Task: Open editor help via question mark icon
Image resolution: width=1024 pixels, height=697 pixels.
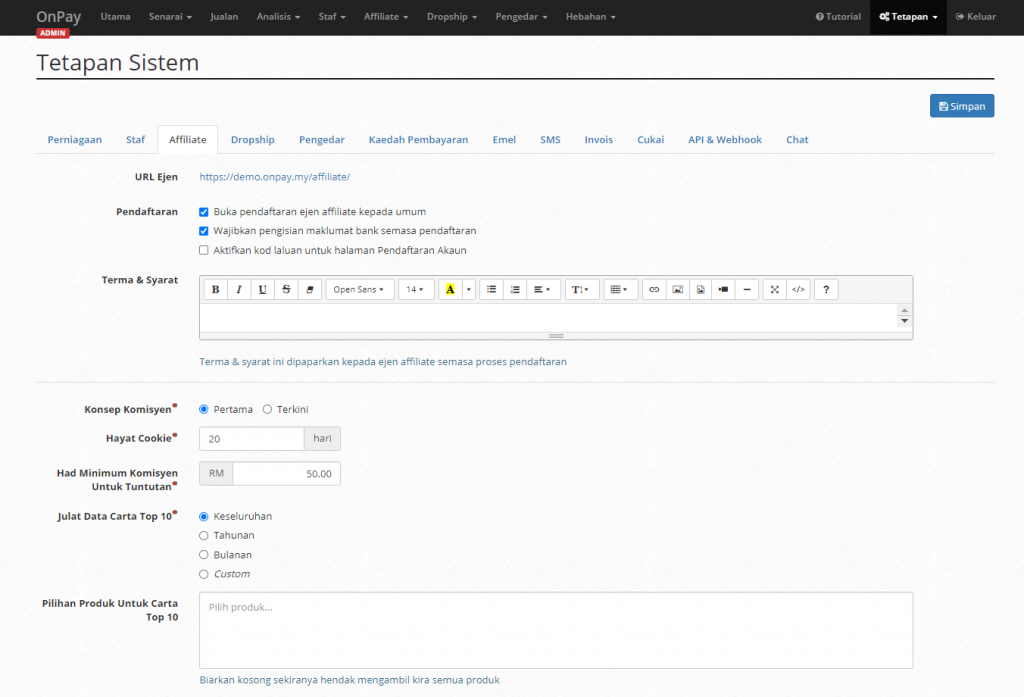Action: (x=825, y=289)
